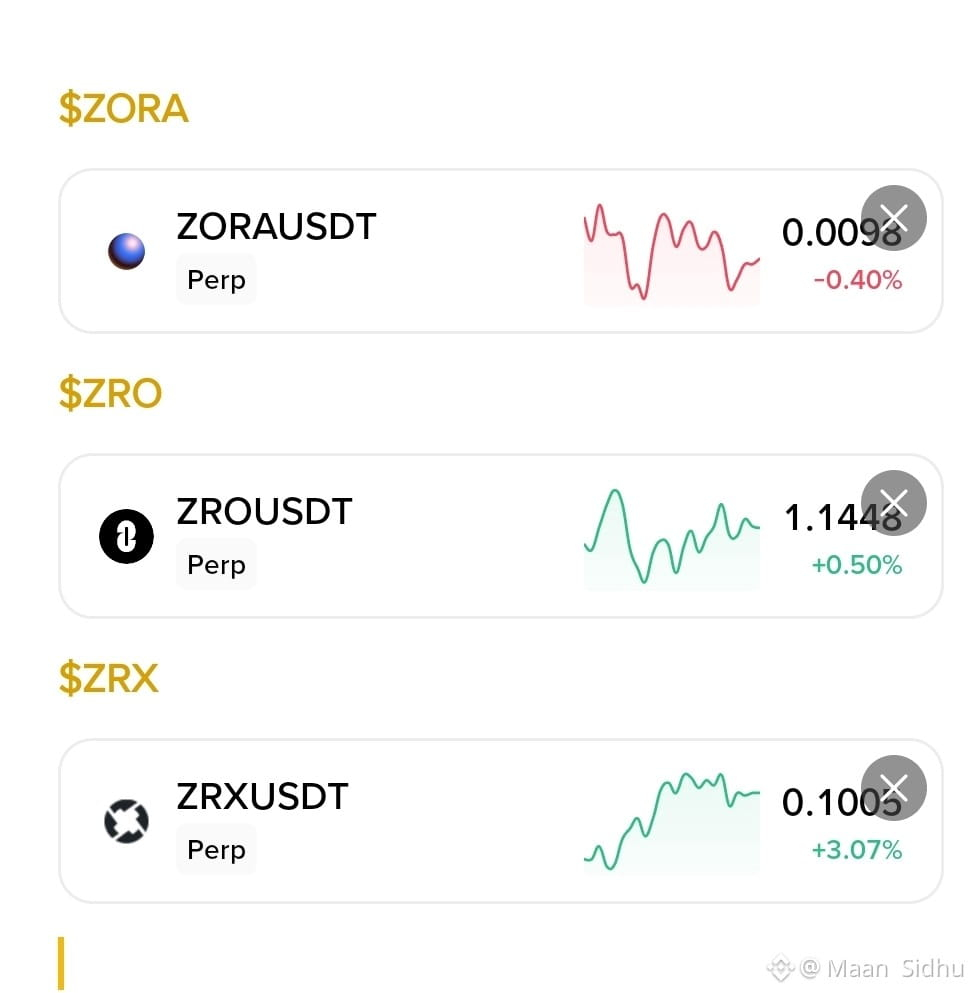This screenshot has width=972, height=993.
Task: Open the $ZORA hashtag link
Action: (123, 108)
